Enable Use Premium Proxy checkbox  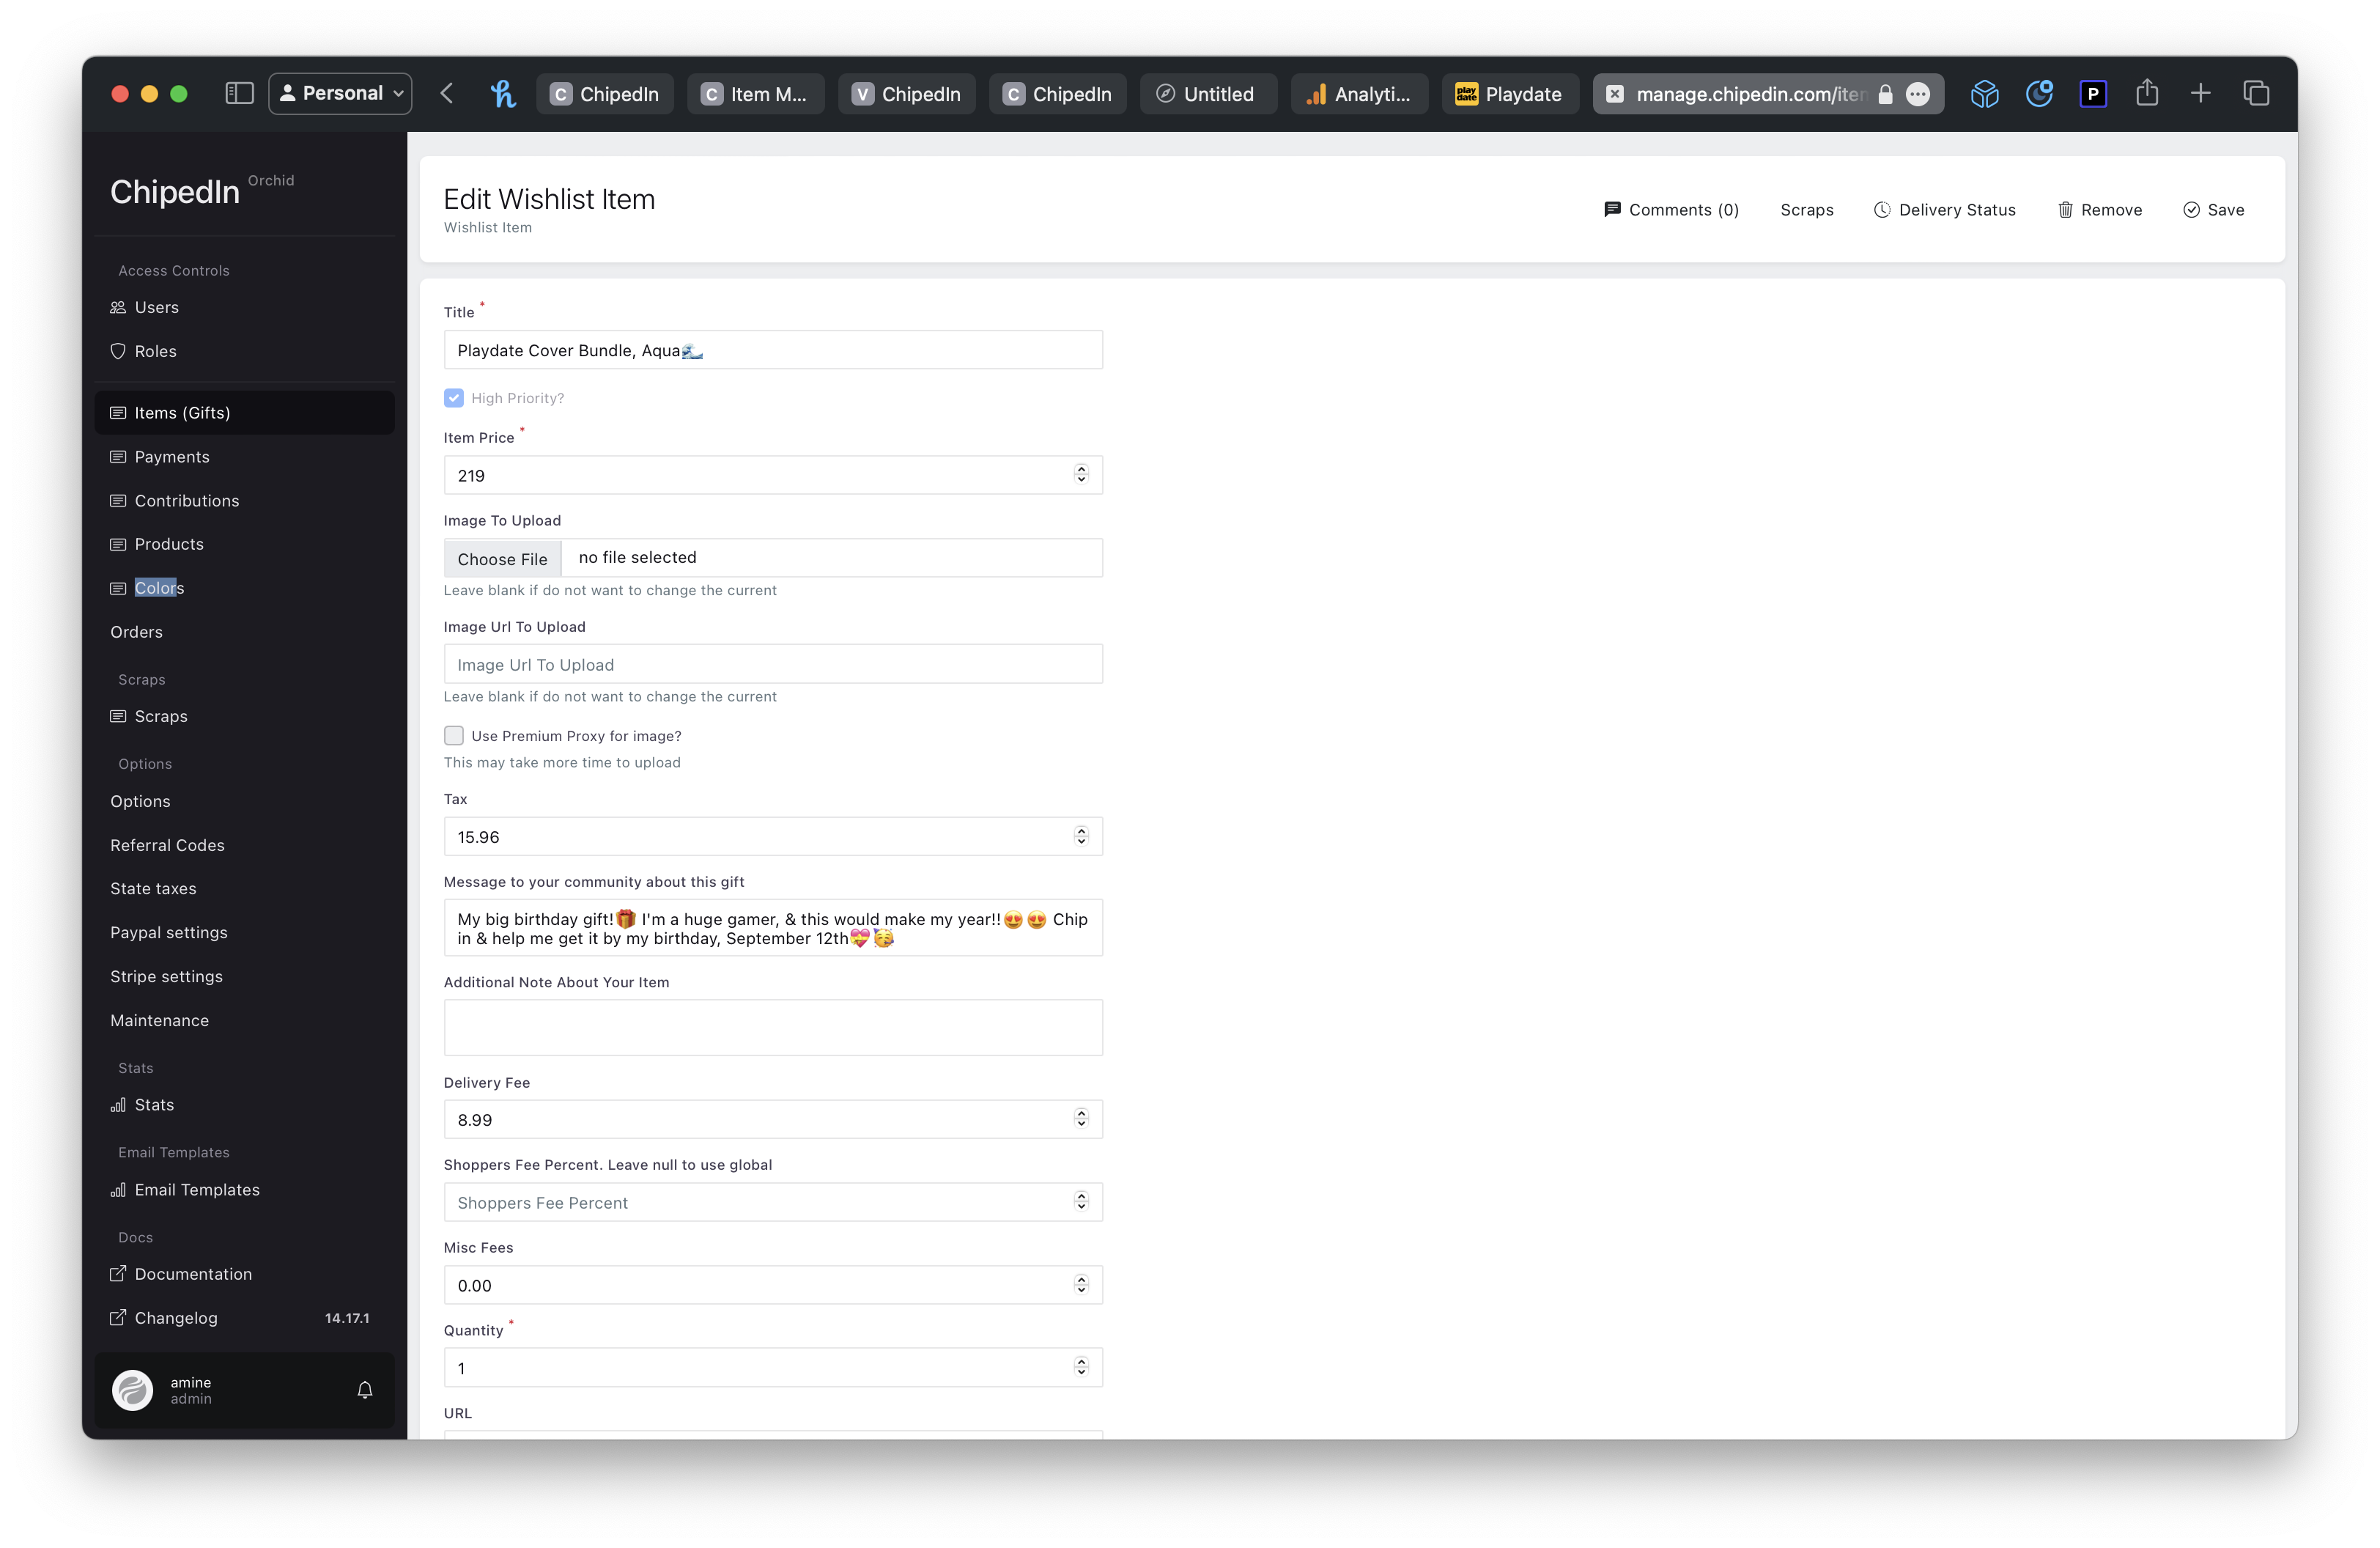point(454,736)
